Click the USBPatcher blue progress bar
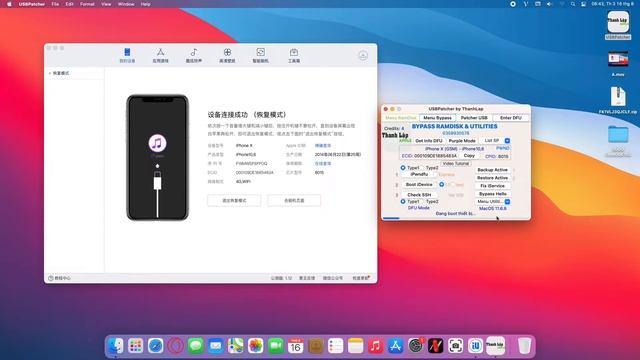640x360 pixels. coord(391,218)
